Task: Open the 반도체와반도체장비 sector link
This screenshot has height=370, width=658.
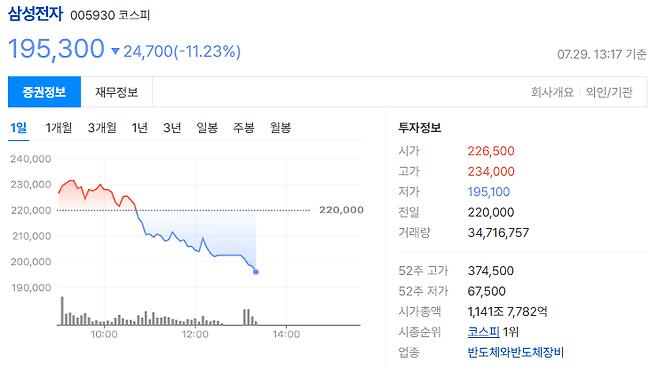Action: 516,352
